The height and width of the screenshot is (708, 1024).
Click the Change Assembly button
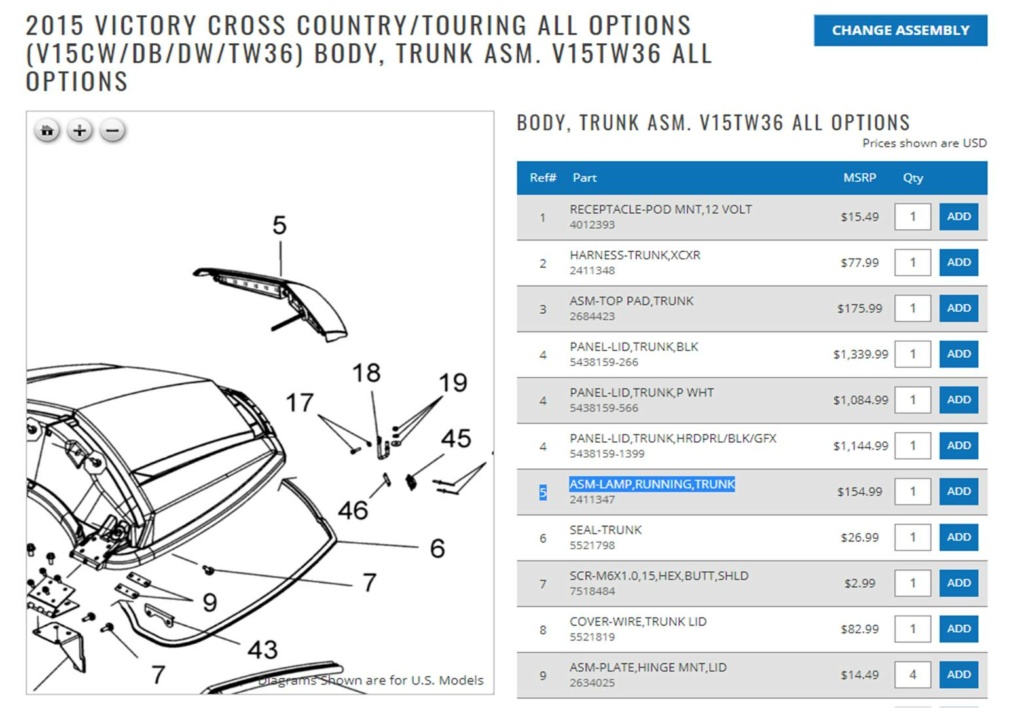click(x=900, y=30)
